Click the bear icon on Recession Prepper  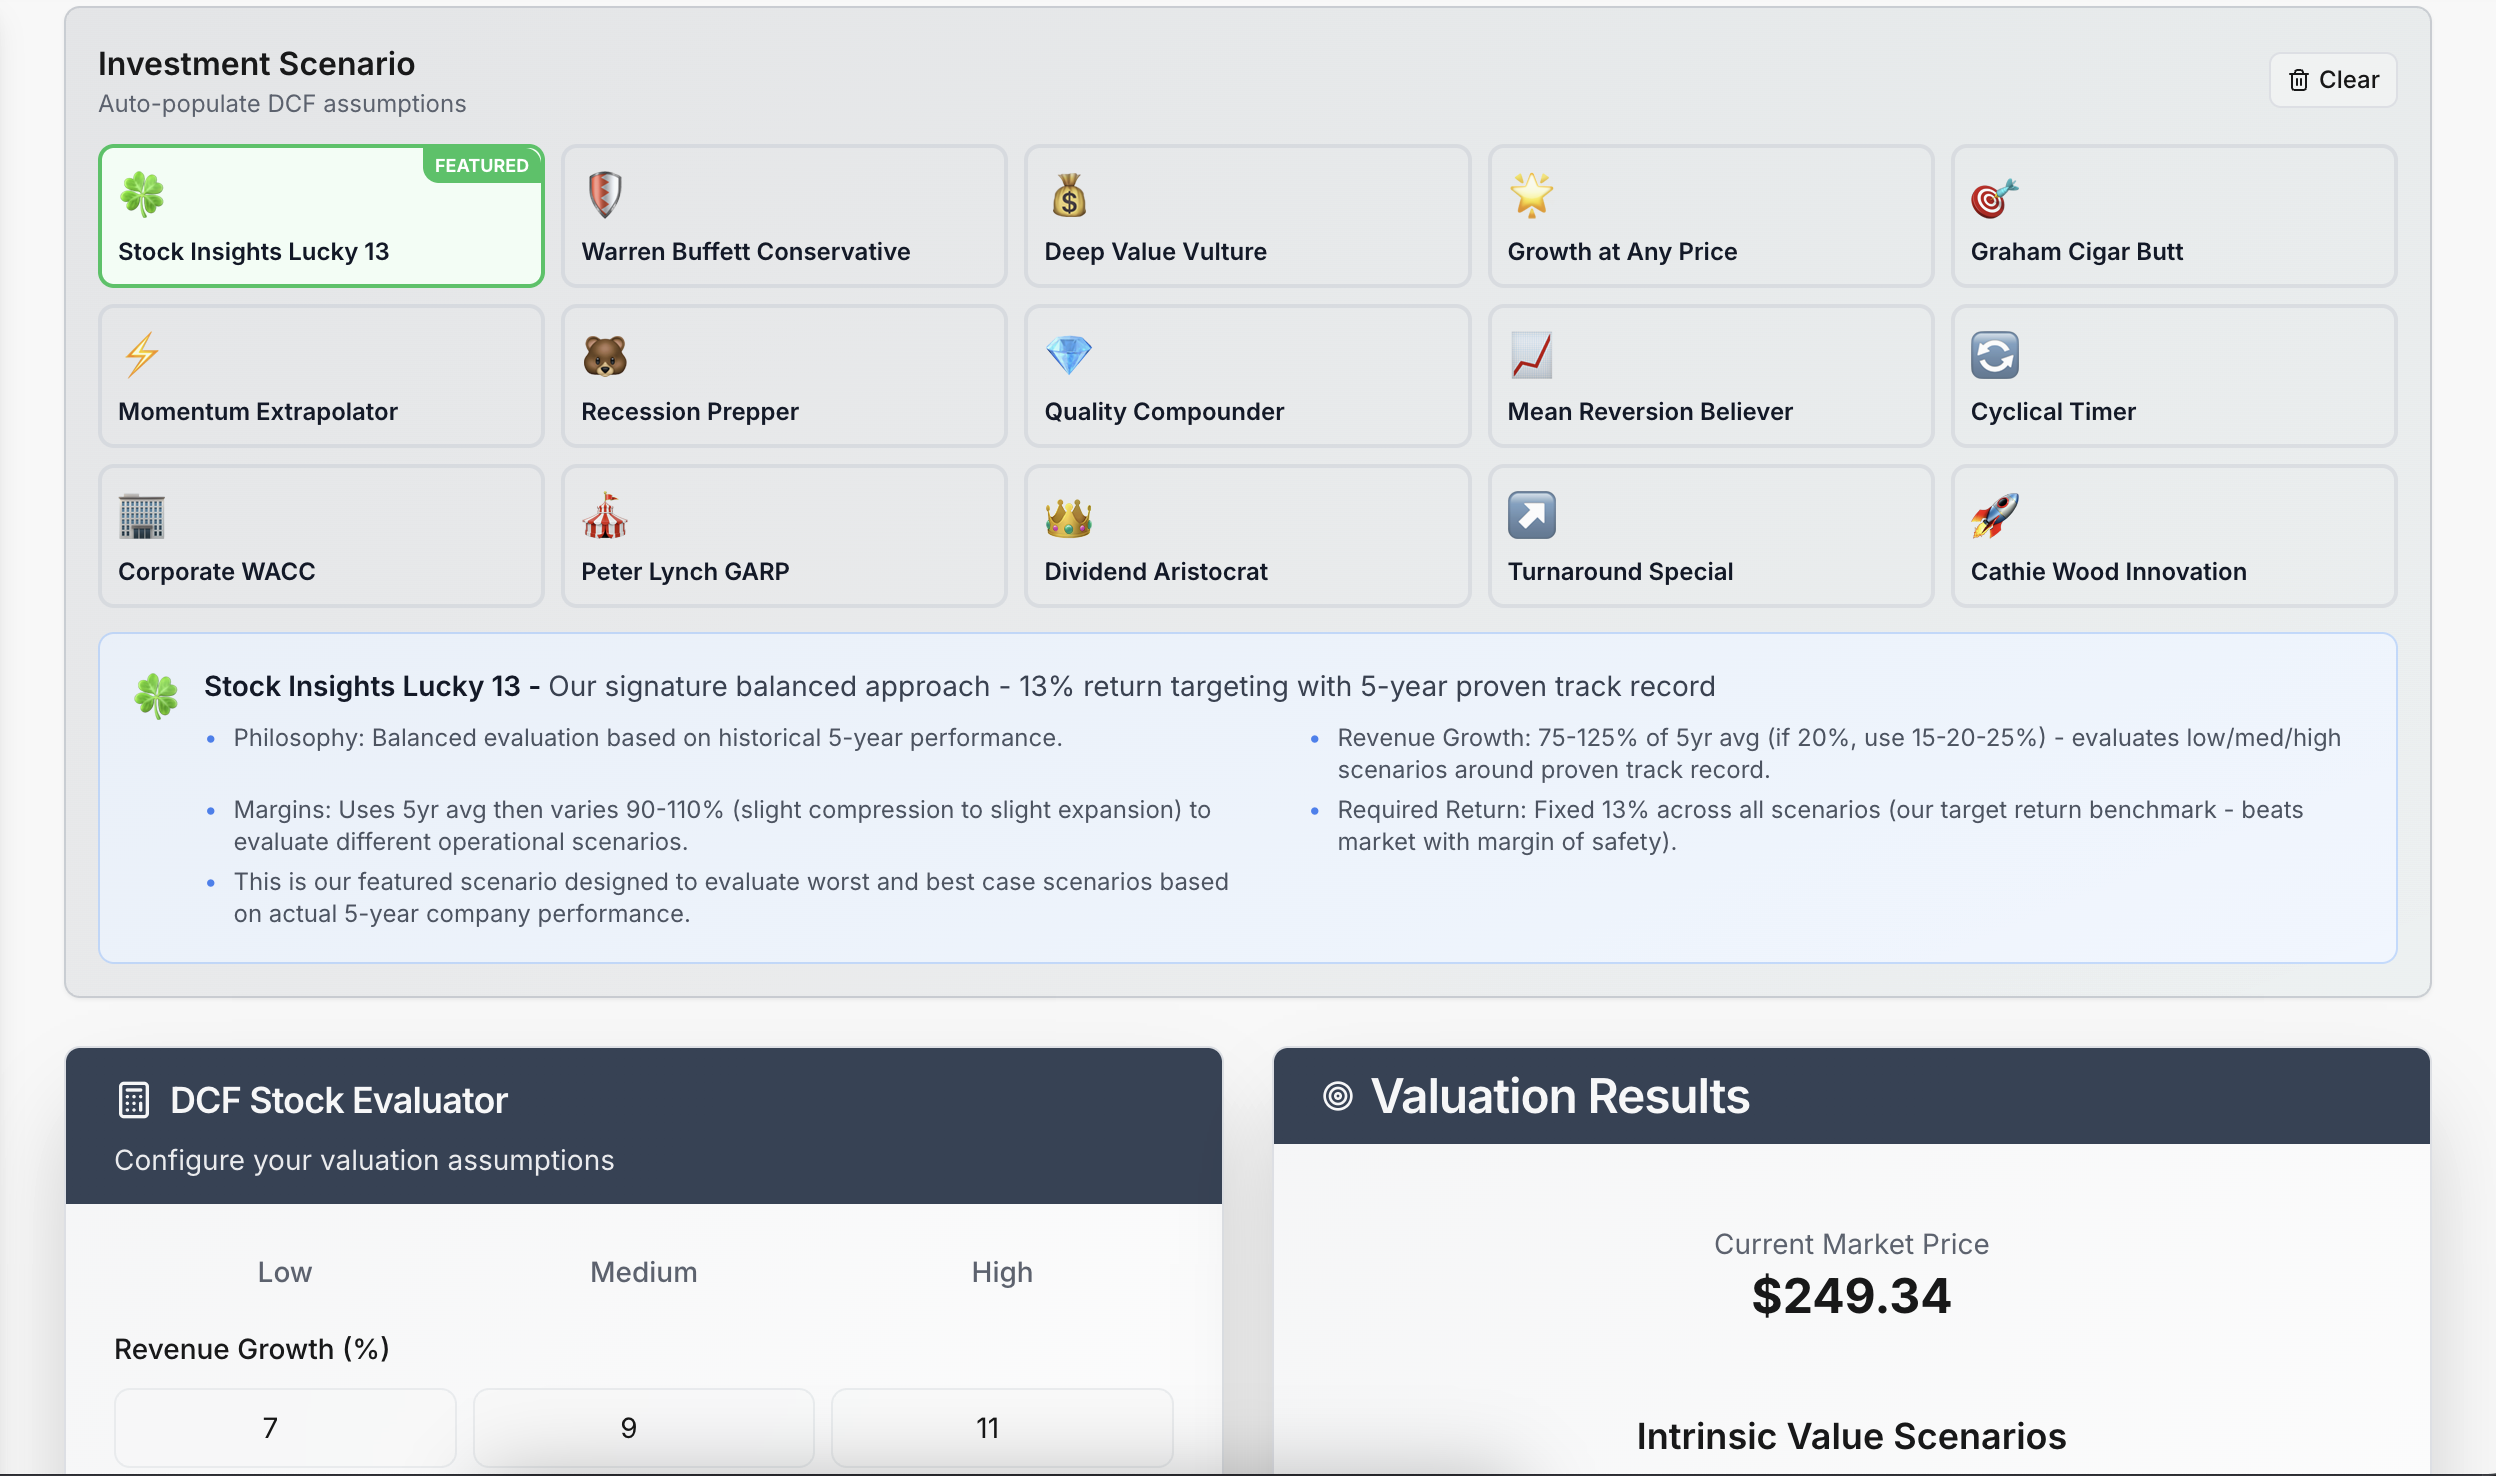[x=605, y=356]
